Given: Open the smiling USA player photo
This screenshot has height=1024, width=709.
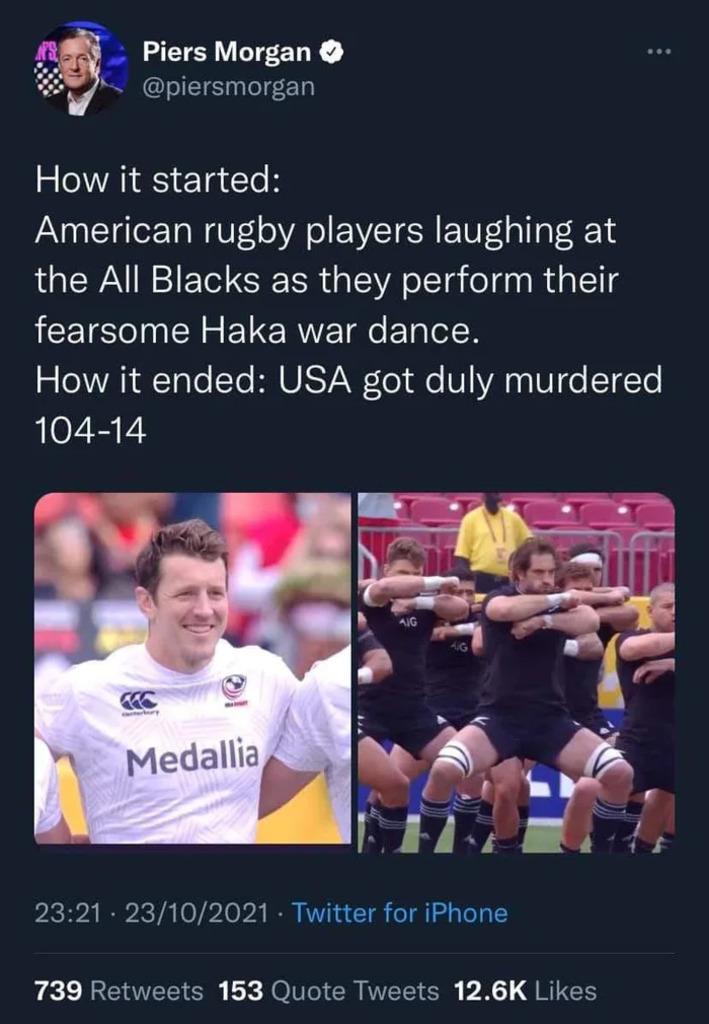Looking at the screenshot, I should point(193,668).
